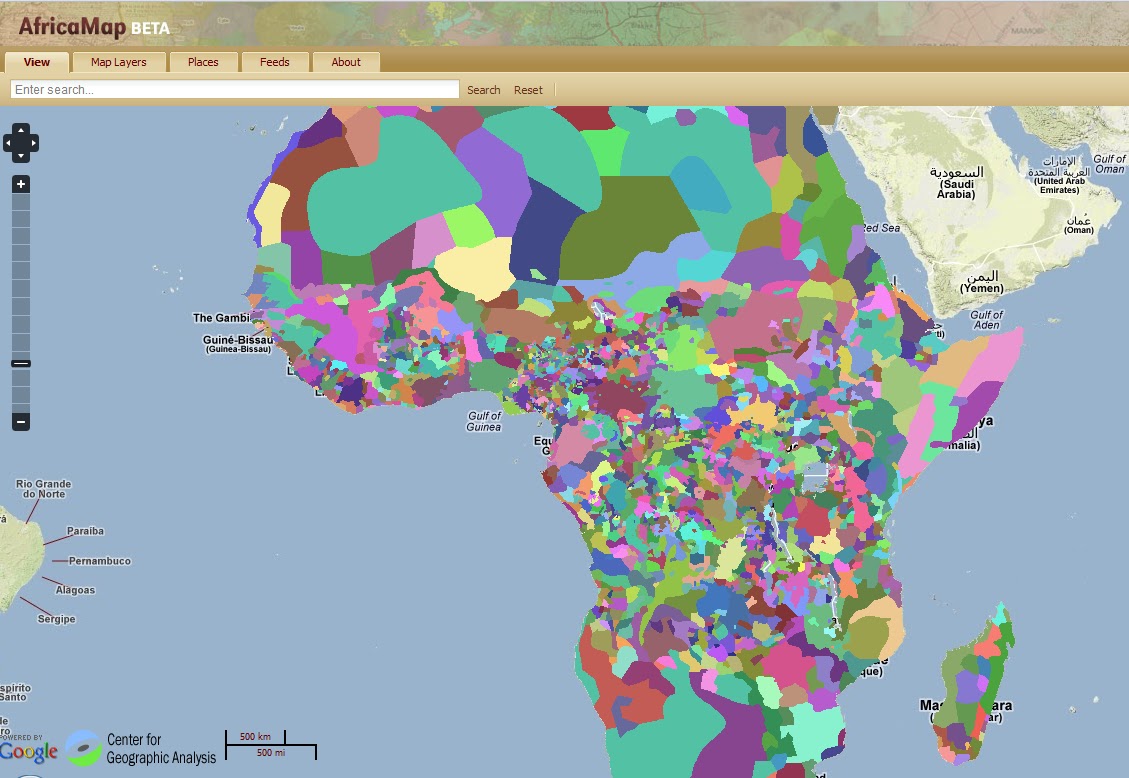Pan the map north using the up arrow

[20, 128]
